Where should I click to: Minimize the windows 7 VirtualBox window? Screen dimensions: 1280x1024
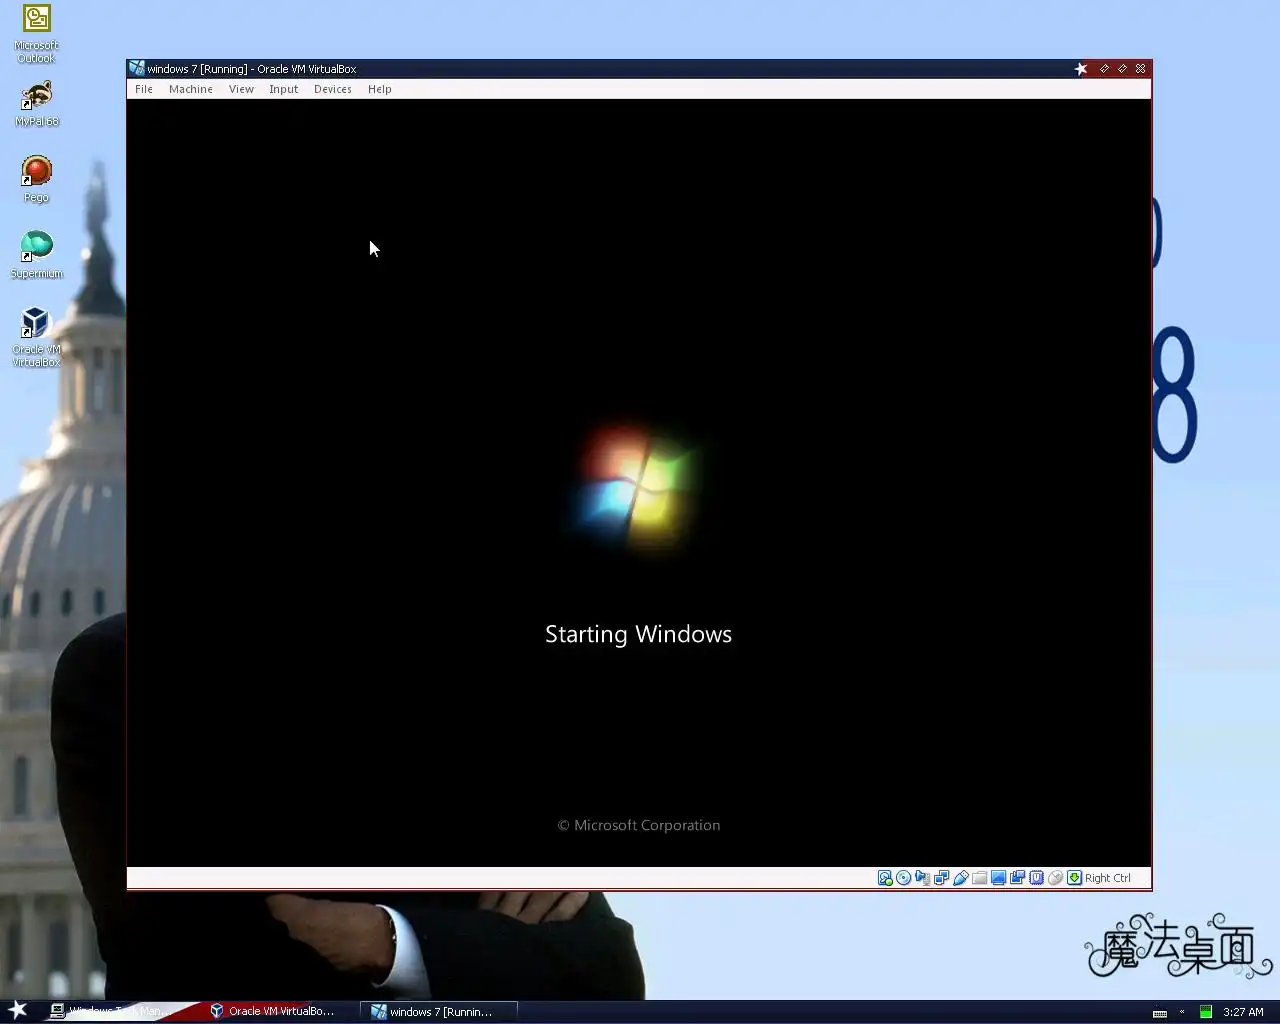[x=1104, y=69]
